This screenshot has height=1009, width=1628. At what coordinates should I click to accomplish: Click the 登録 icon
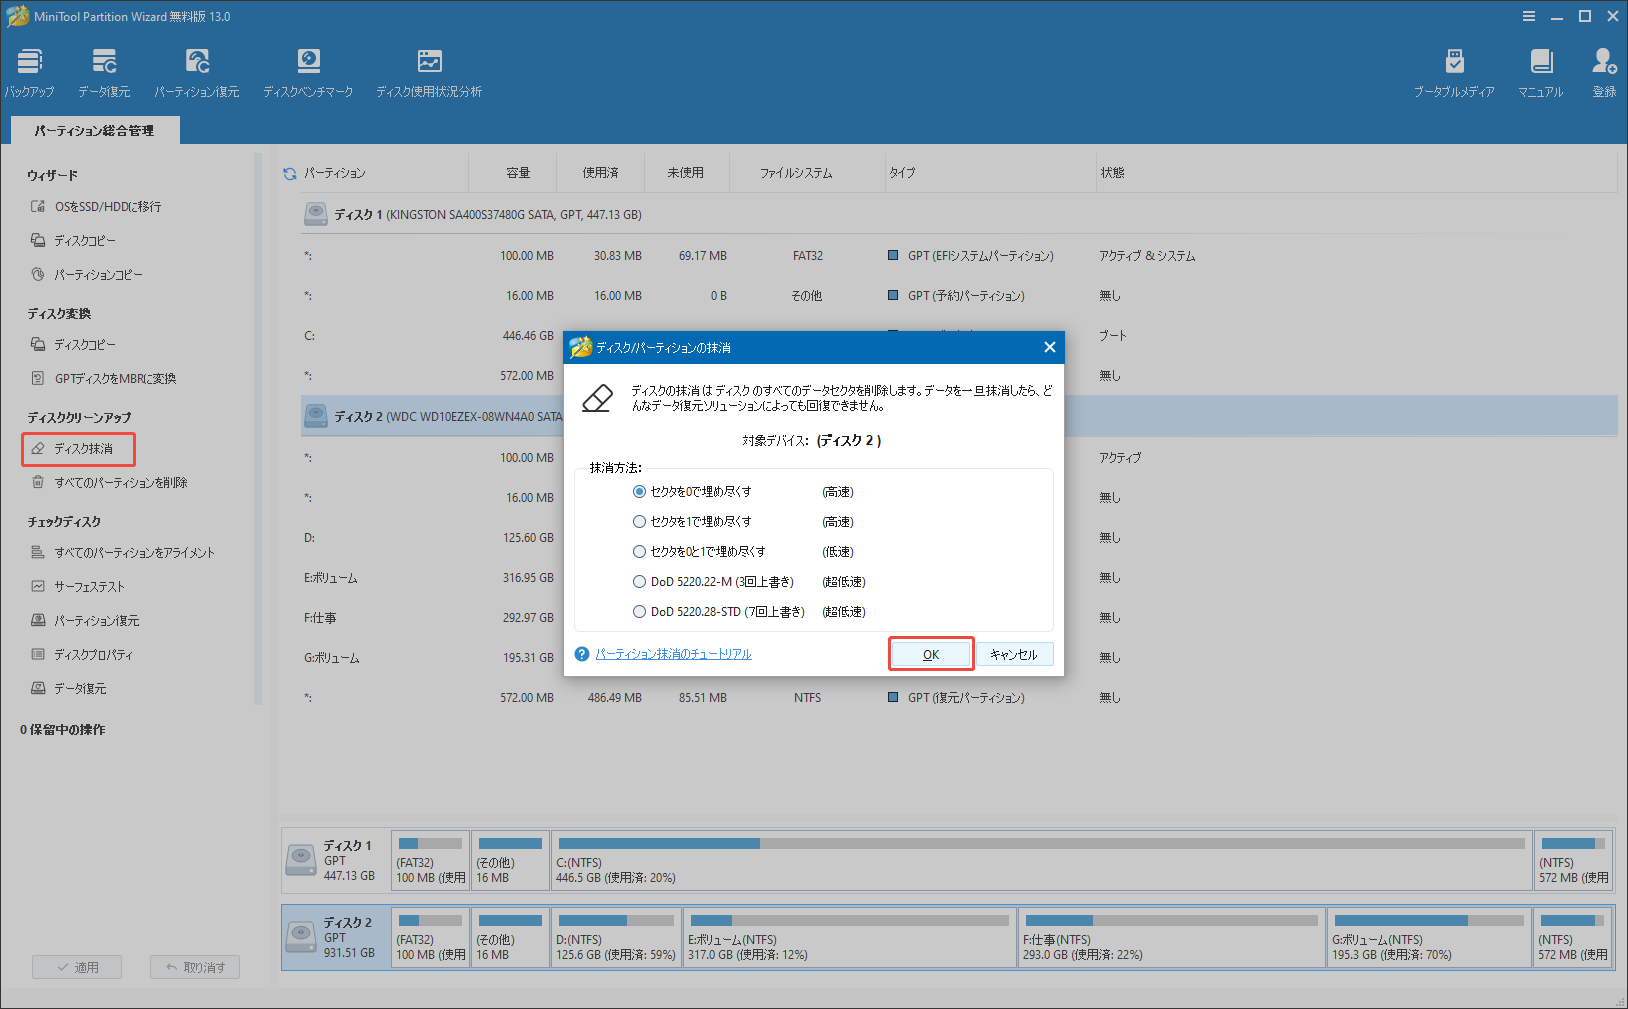coord(1603,70)
